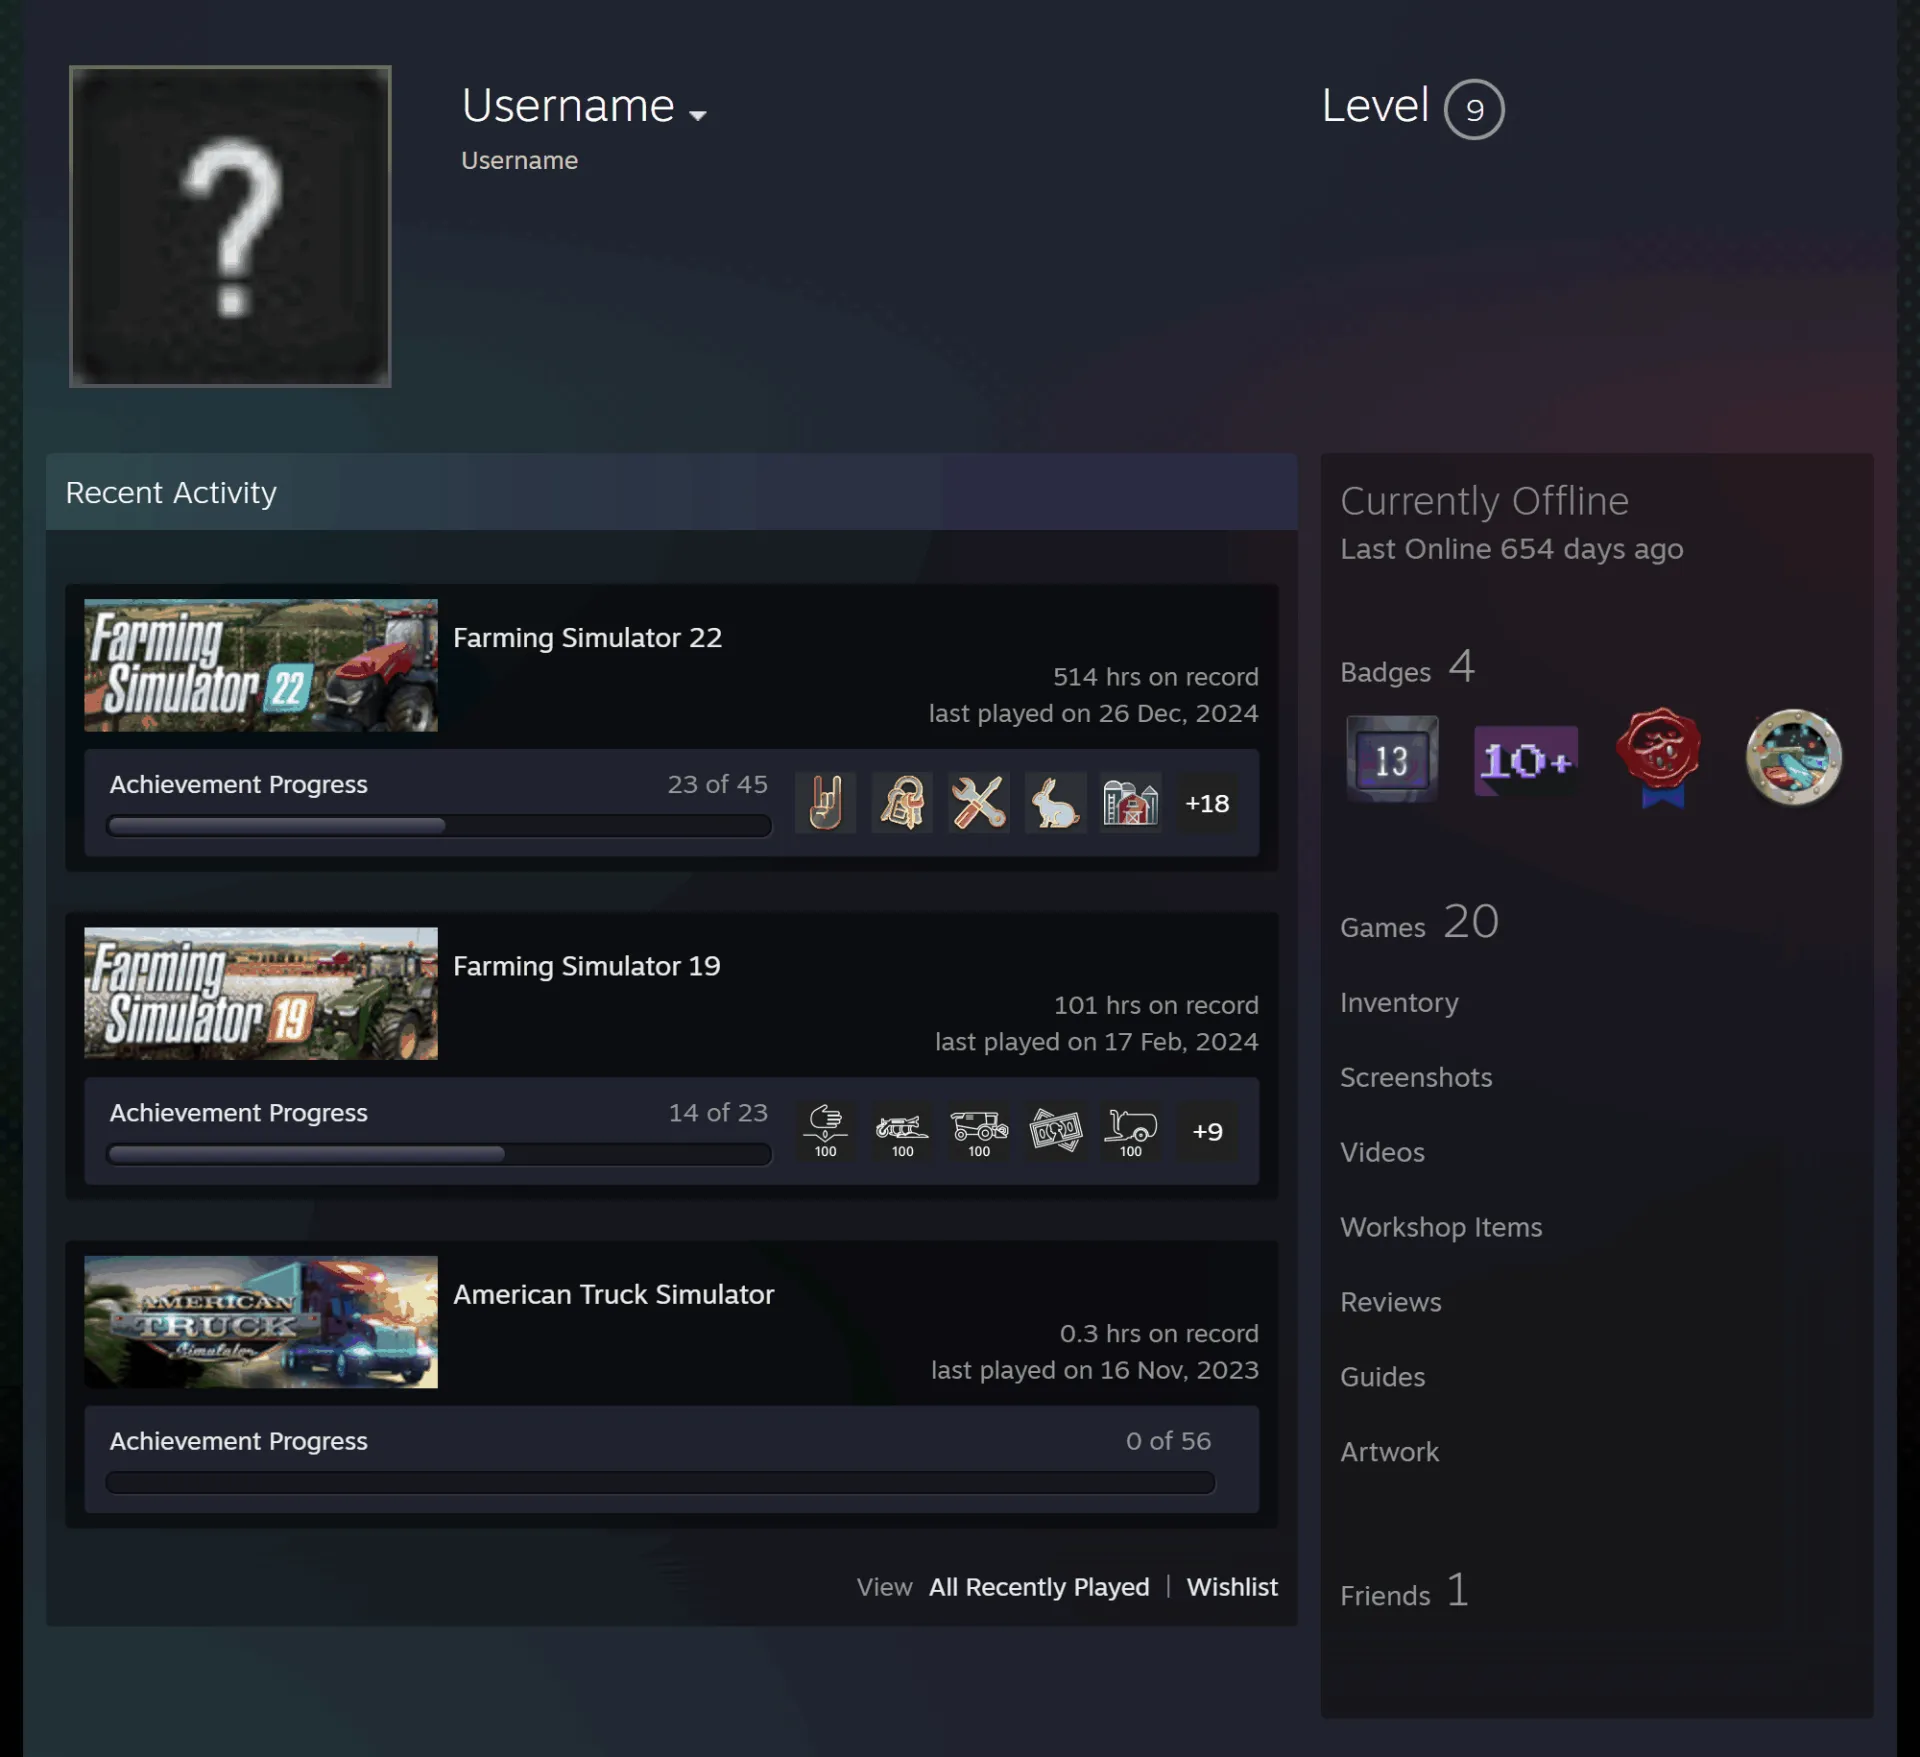Click the keys achievement icon

pyautogui.click(x=902, y=802)
